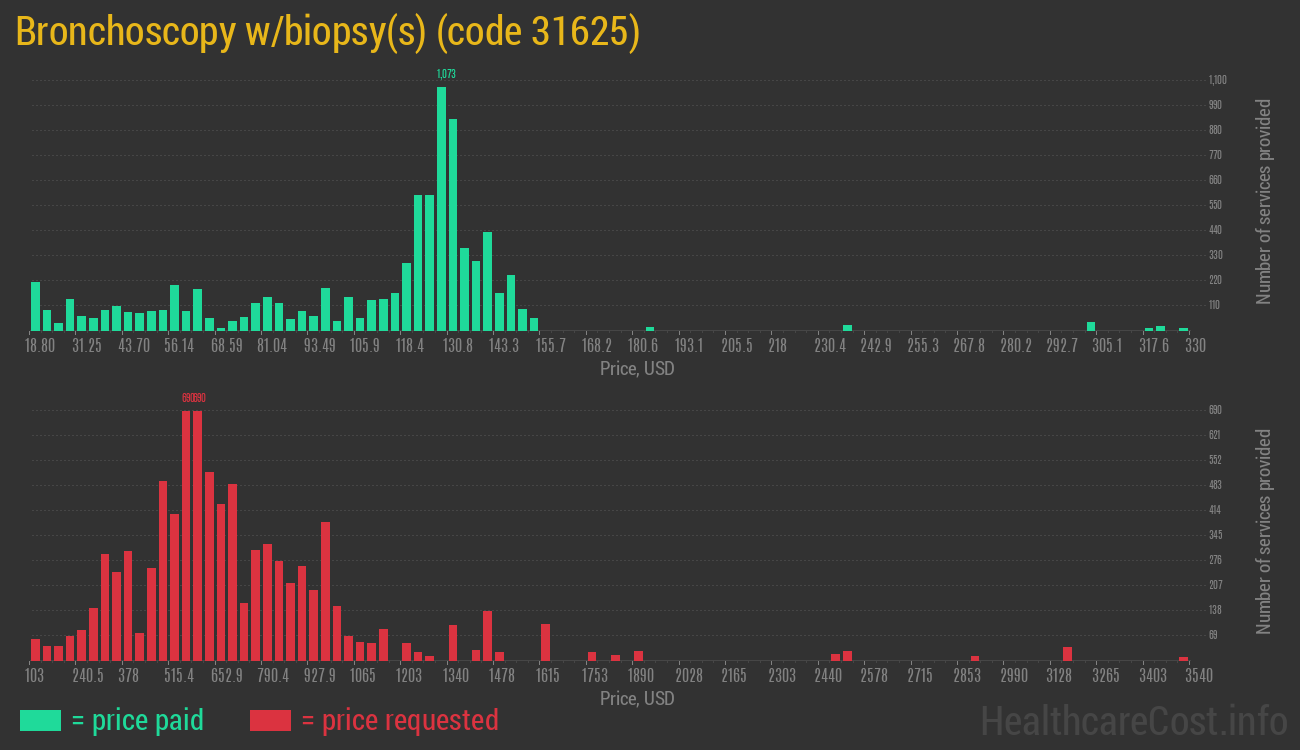Click the 1,100 y-axis tick label
Screen dimensions: 1300x750
pos(1217,80)
